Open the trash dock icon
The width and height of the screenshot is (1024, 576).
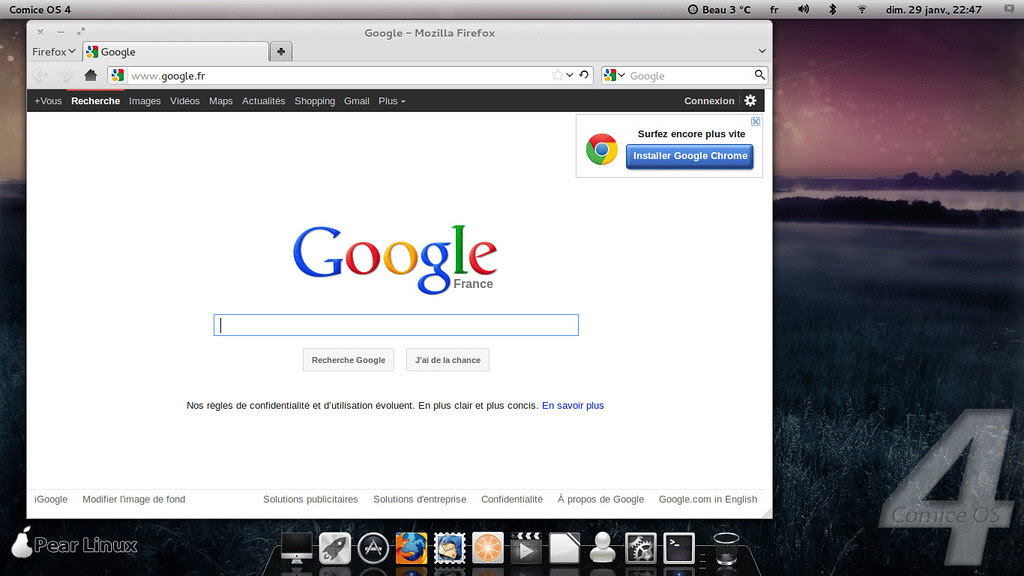(x=726, y=547)
